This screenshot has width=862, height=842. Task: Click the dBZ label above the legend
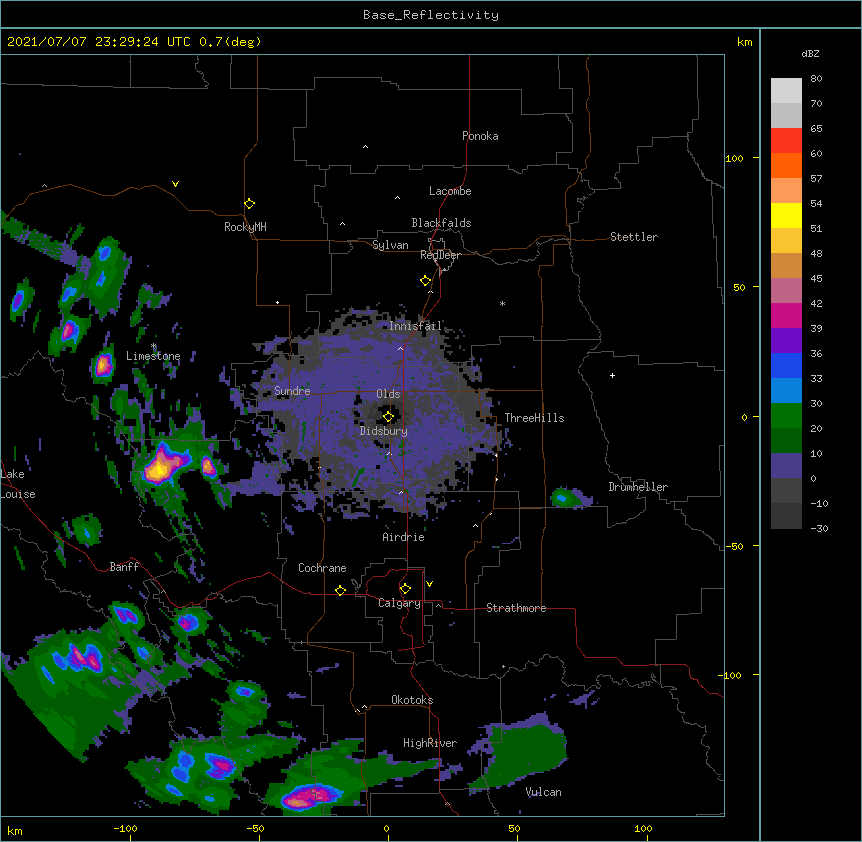point(810,54)
